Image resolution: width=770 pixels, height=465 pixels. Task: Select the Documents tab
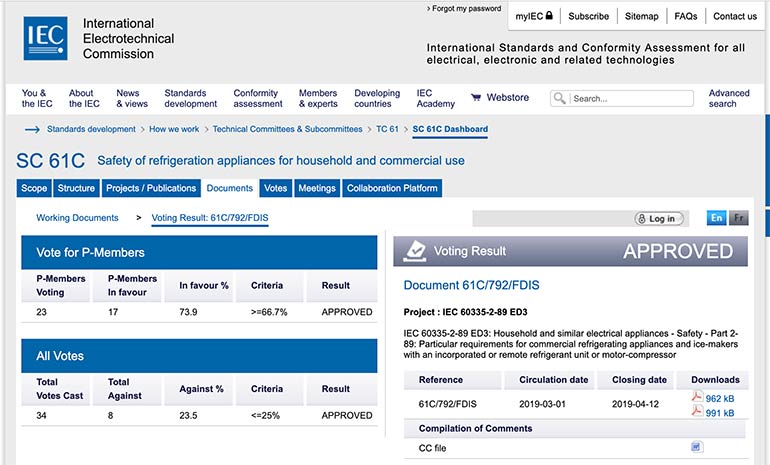[229, 188]
